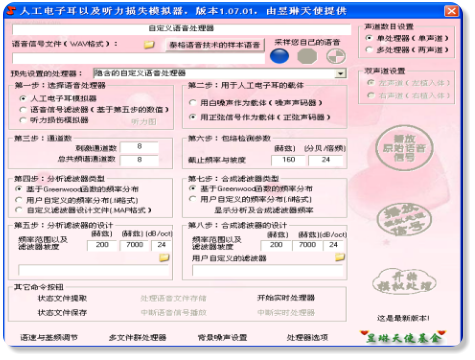Click the cloud-shaped 开始模拟处理 button
Screen dimensions: 475x360
404,281
